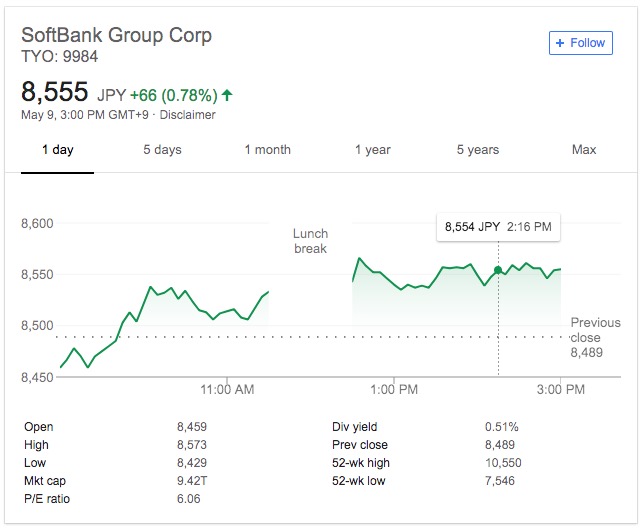Switch to the 5 days tab
Screen dimensions: 643x531
(162, 150)
